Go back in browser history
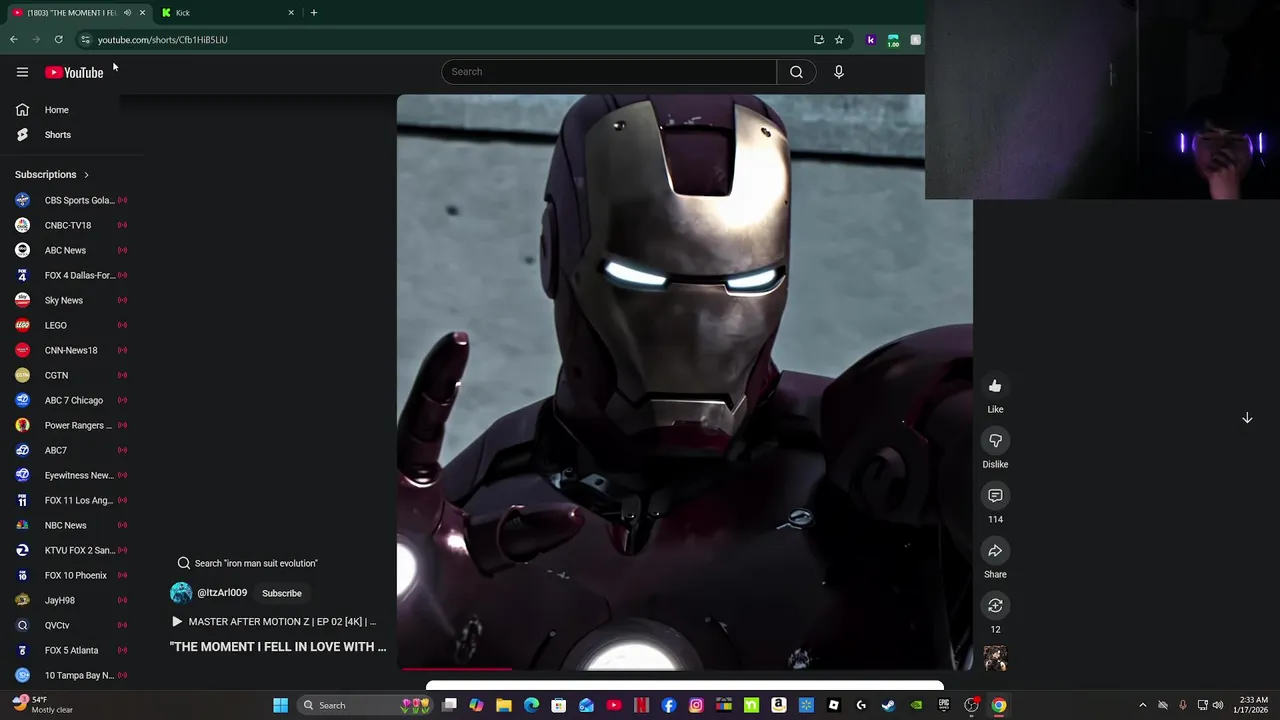Viewport: 1280px width, 720px height. [14, 40]
